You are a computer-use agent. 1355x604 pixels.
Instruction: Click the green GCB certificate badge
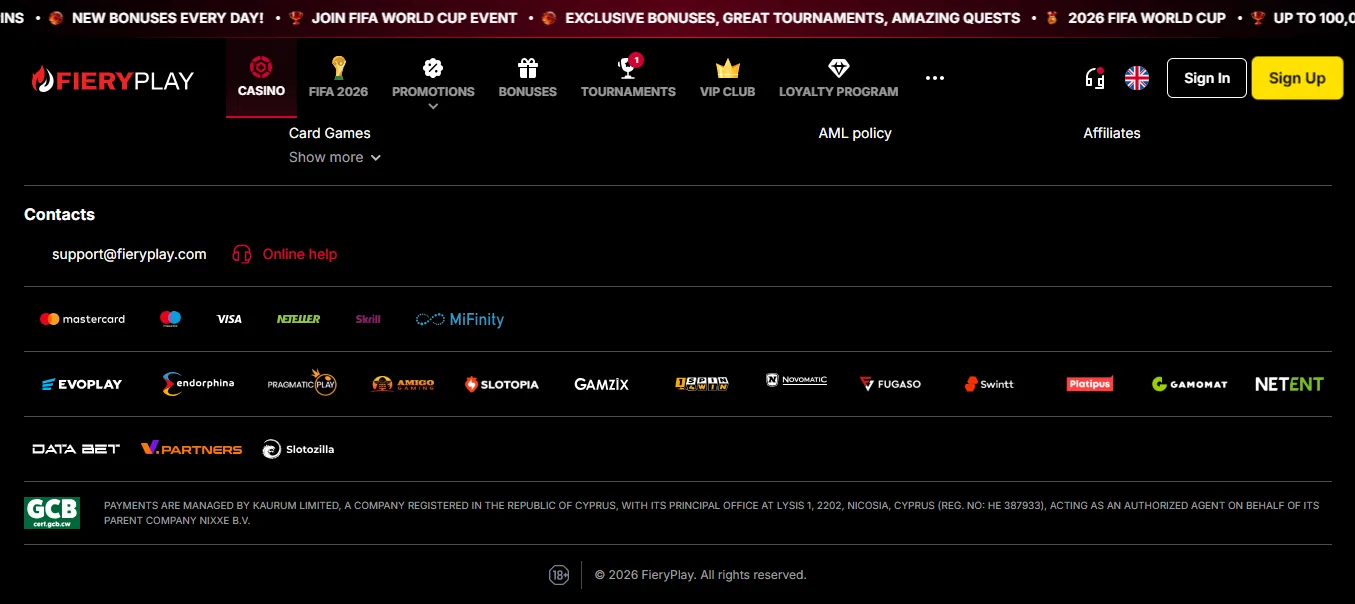point(52,513)
